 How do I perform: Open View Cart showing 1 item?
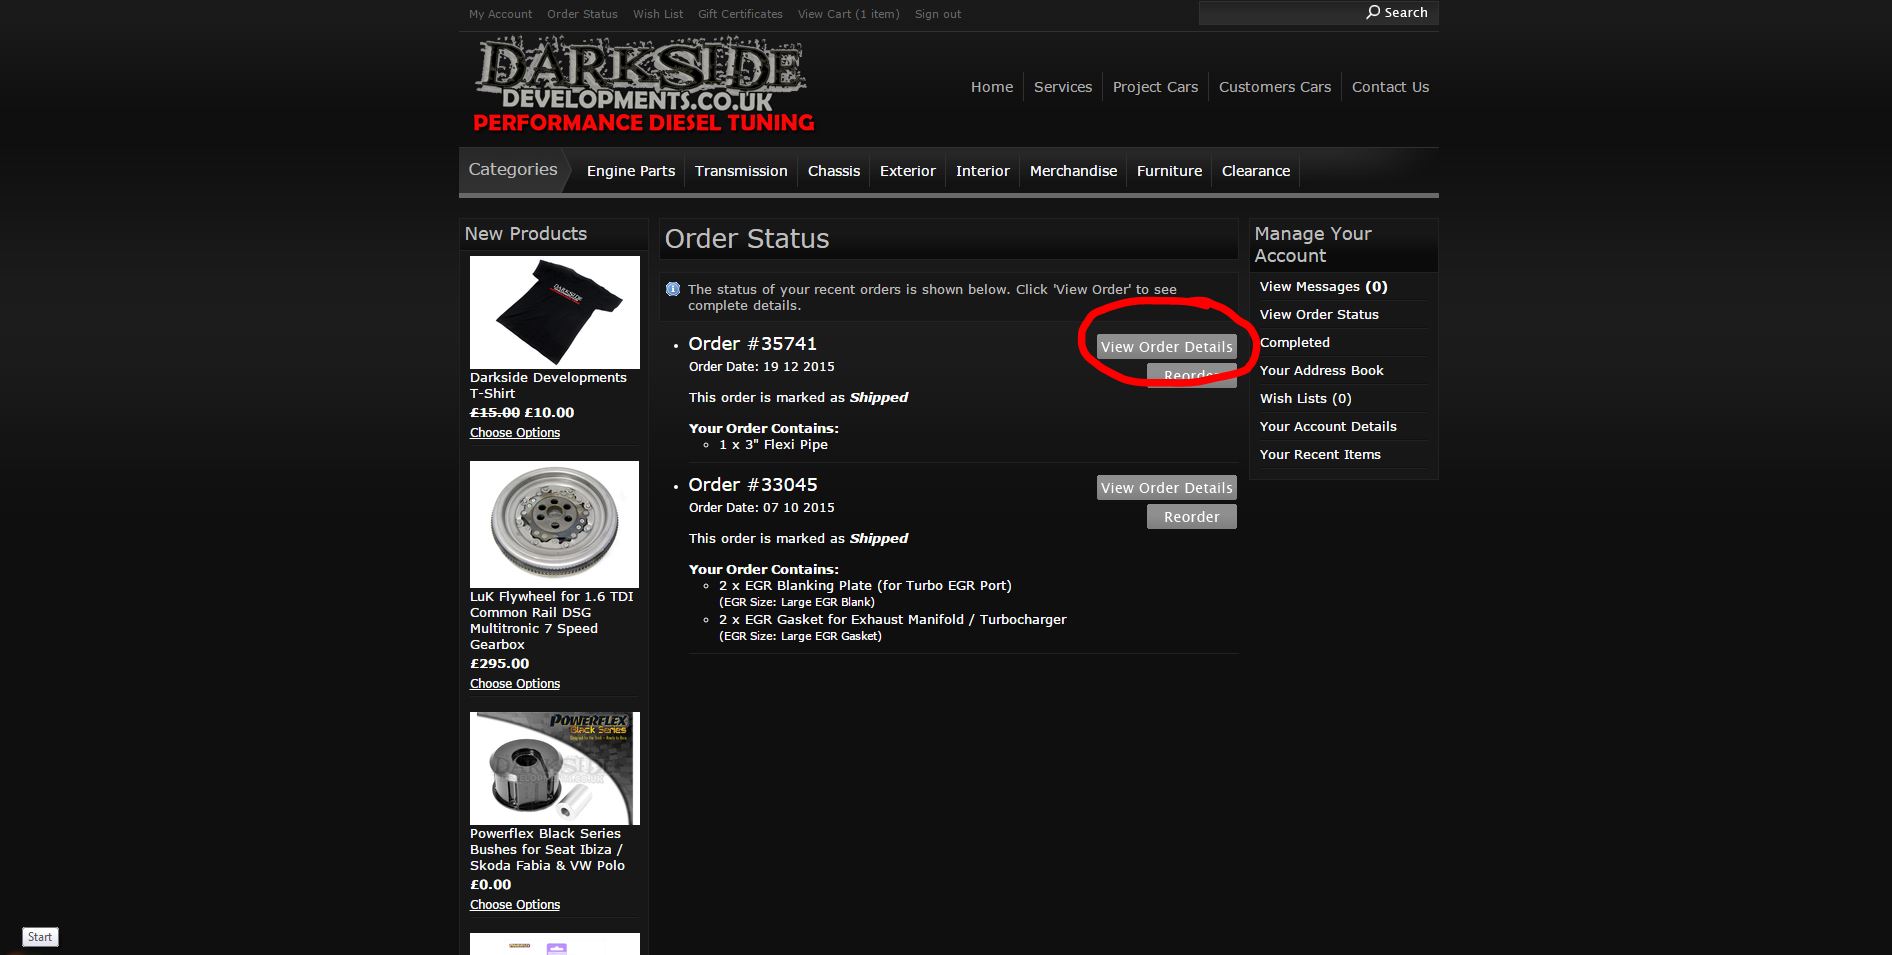[x=847, y=13]
